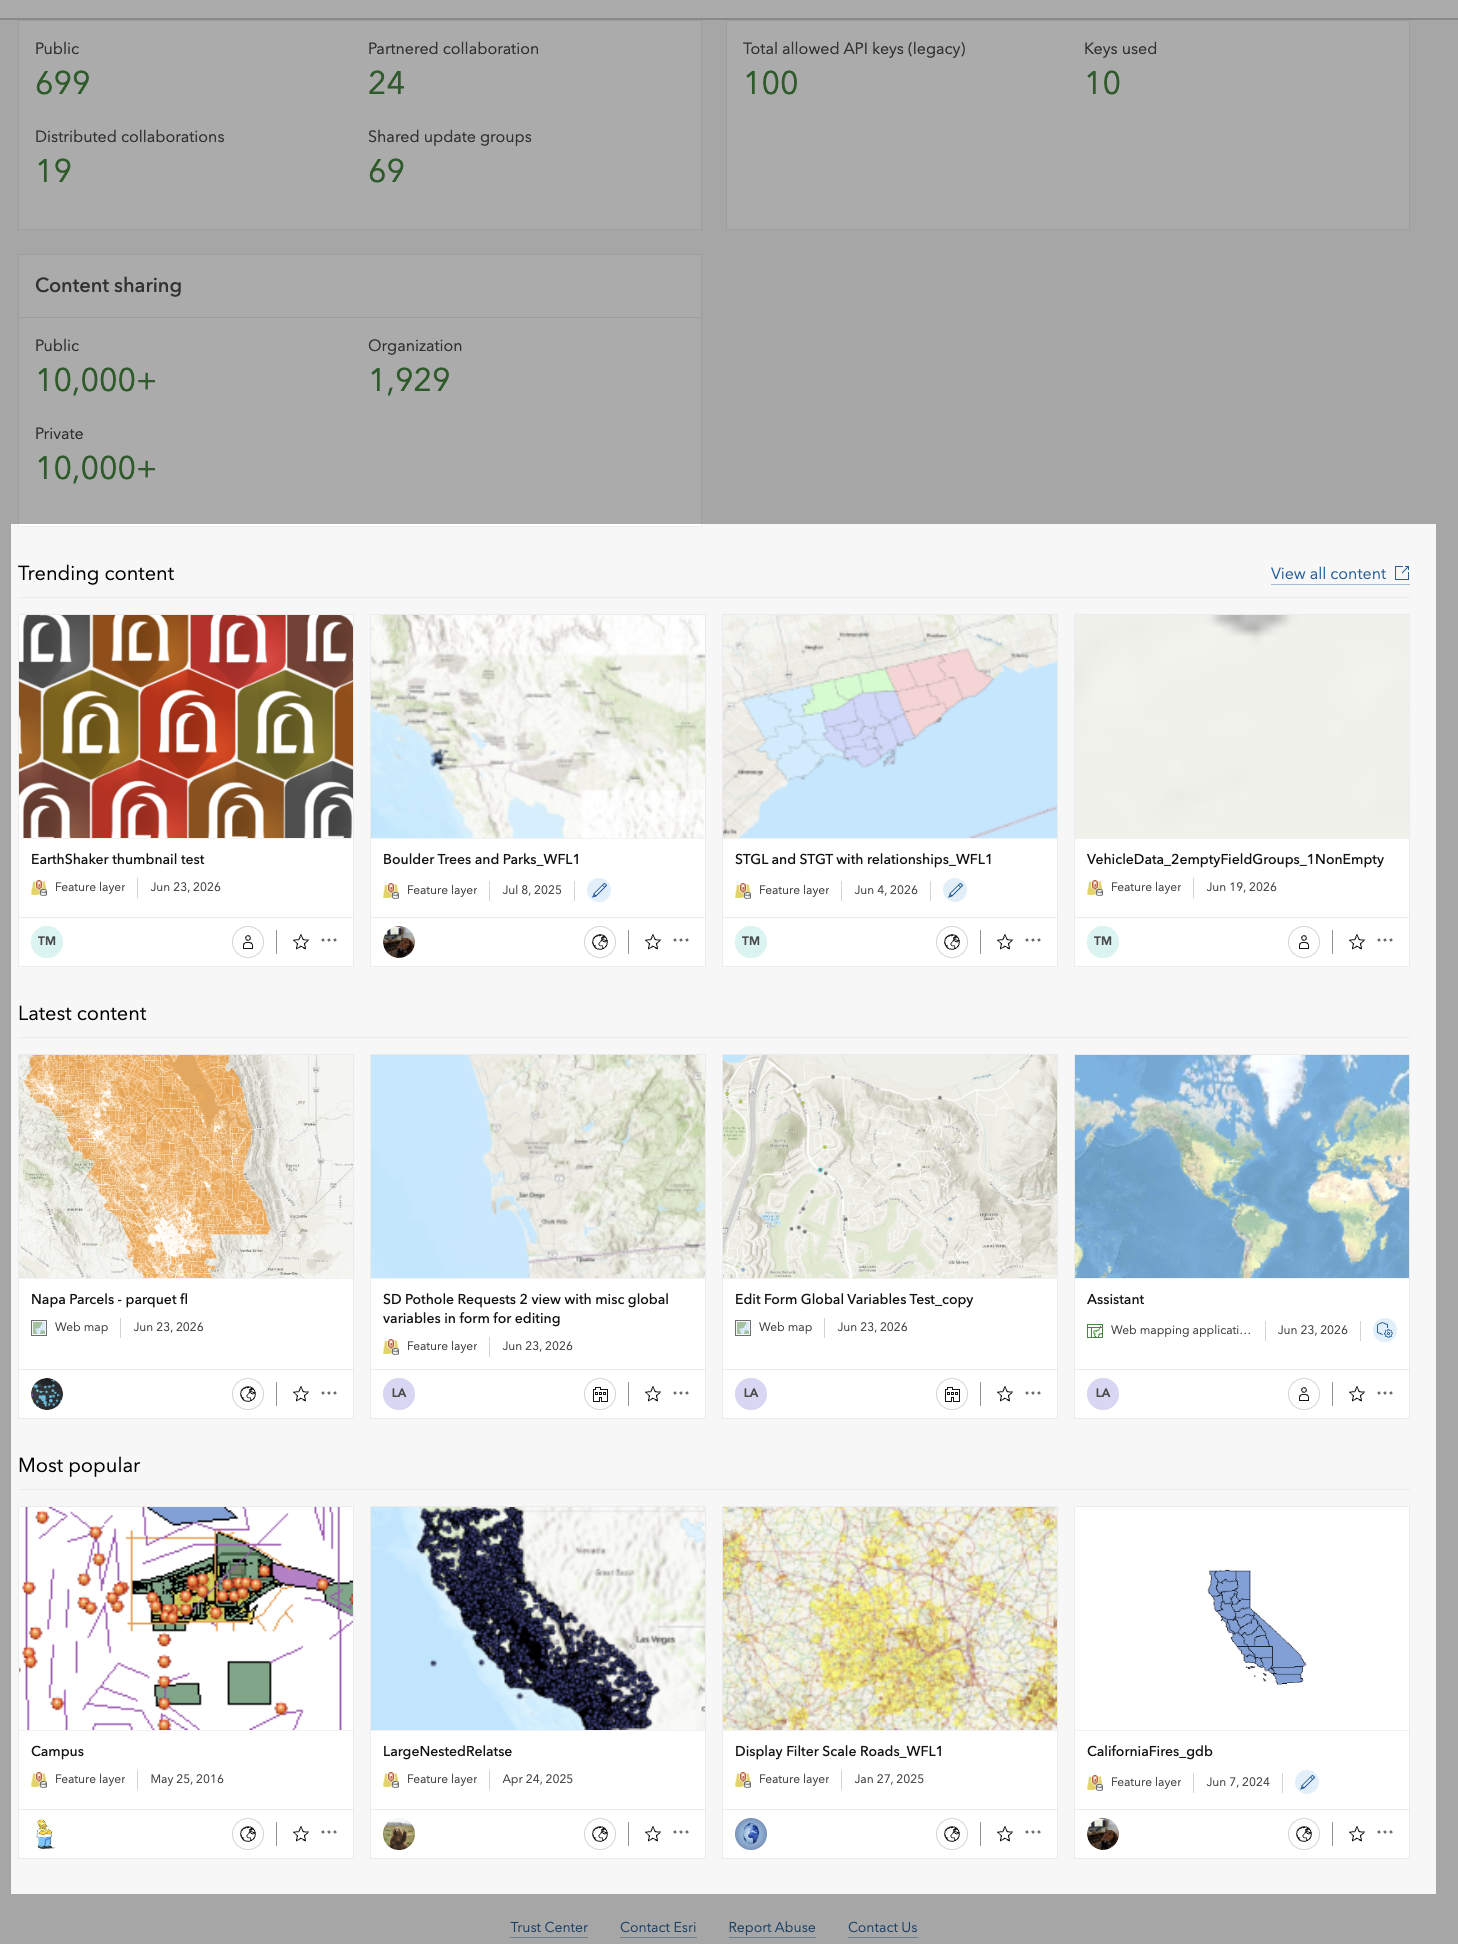This screenshot has height=1944, width=1458.
Task: Click owner avatar TM on VehicleData card
Action: 1103,941
